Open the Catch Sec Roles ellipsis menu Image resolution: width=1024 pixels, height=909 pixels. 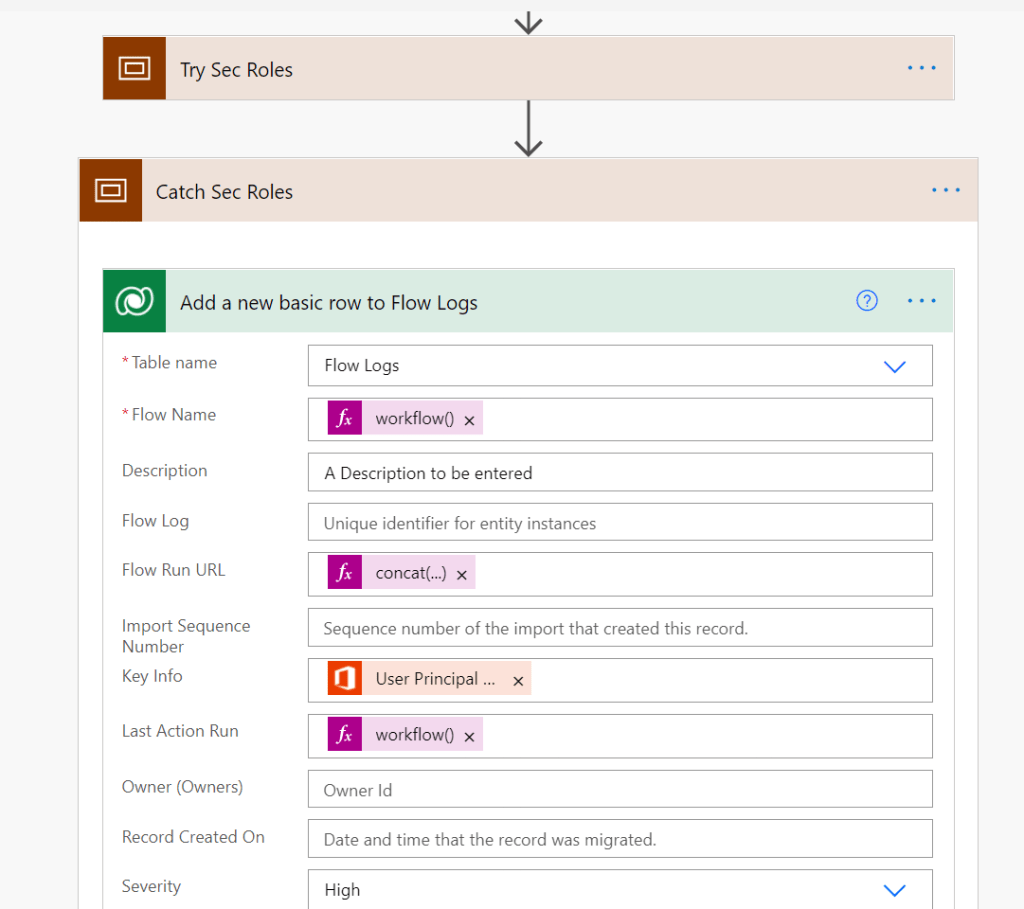click(945, 190)
